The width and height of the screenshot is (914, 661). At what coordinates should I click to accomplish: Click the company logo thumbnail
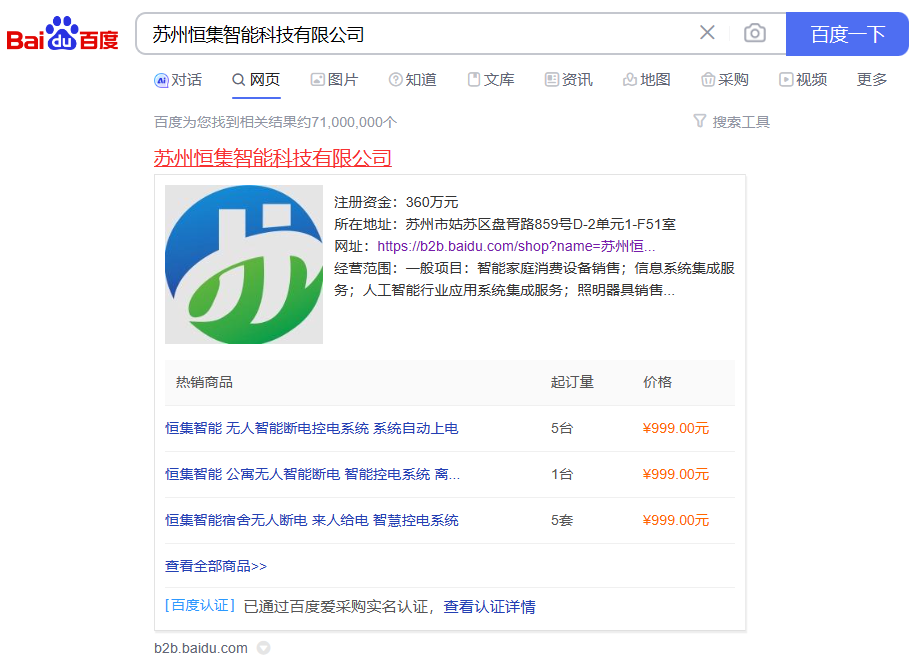tap(244, 264)
